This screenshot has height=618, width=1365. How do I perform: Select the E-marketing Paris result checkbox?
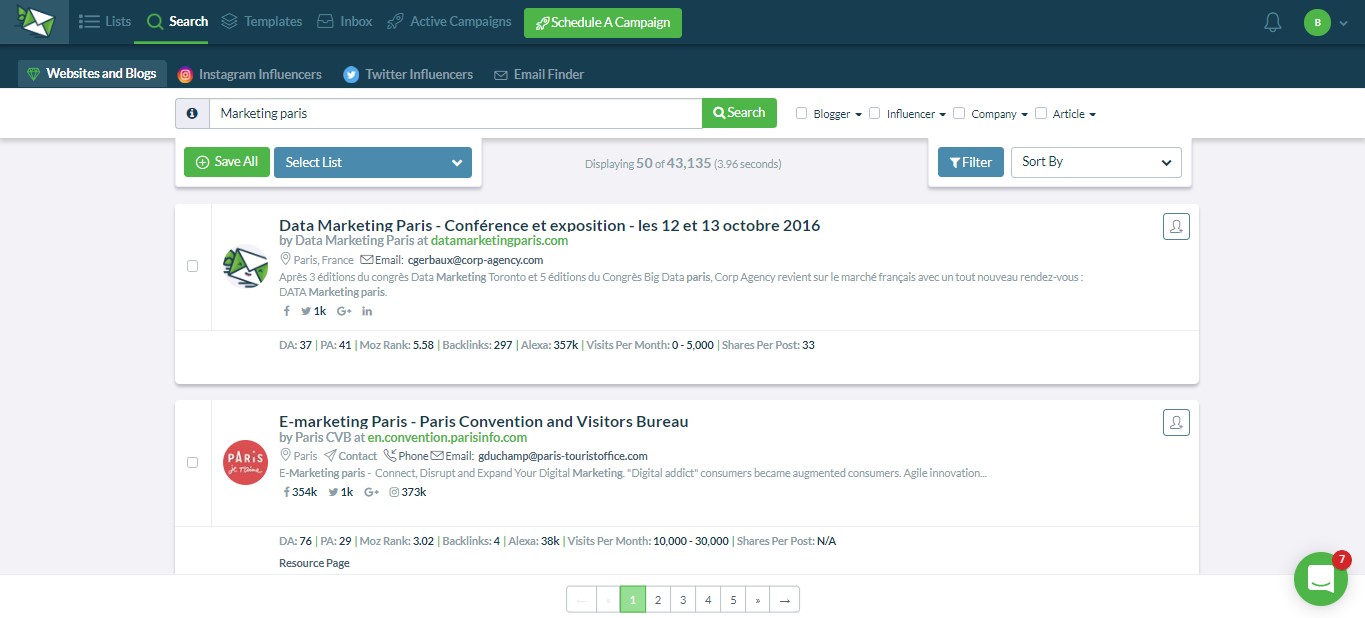[193, 462]
